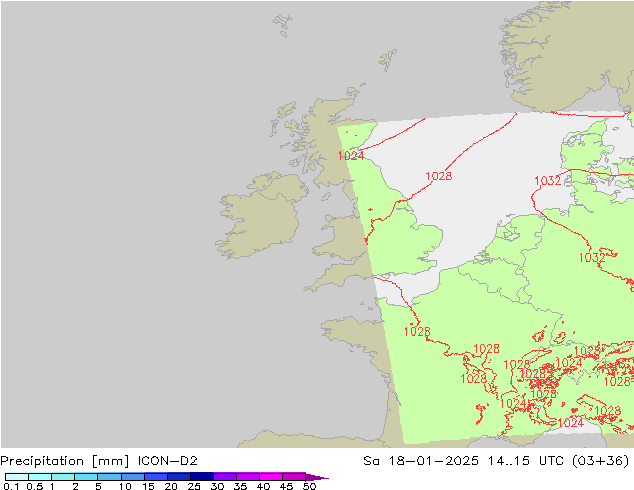Click the Precipitation [mm] title text

65,461
